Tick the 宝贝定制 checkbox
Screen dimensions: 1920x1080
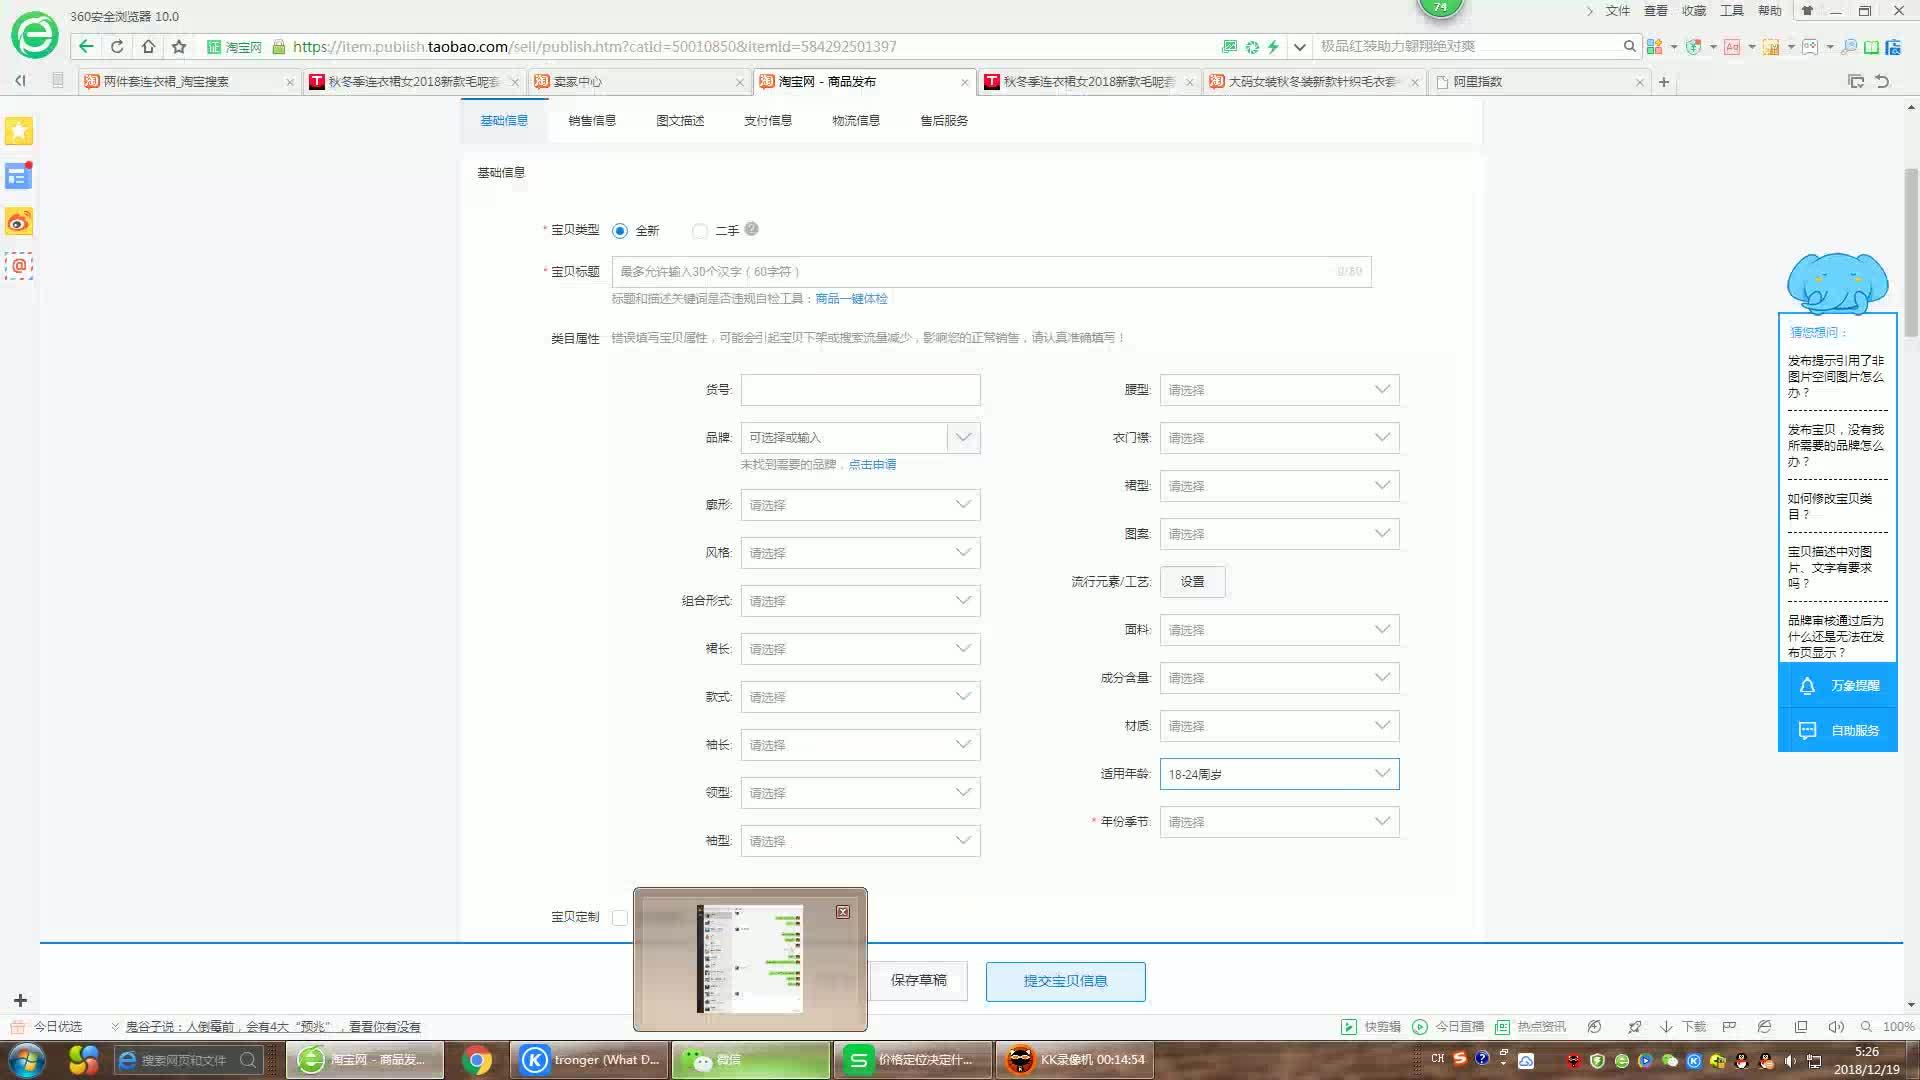point(620,917)
